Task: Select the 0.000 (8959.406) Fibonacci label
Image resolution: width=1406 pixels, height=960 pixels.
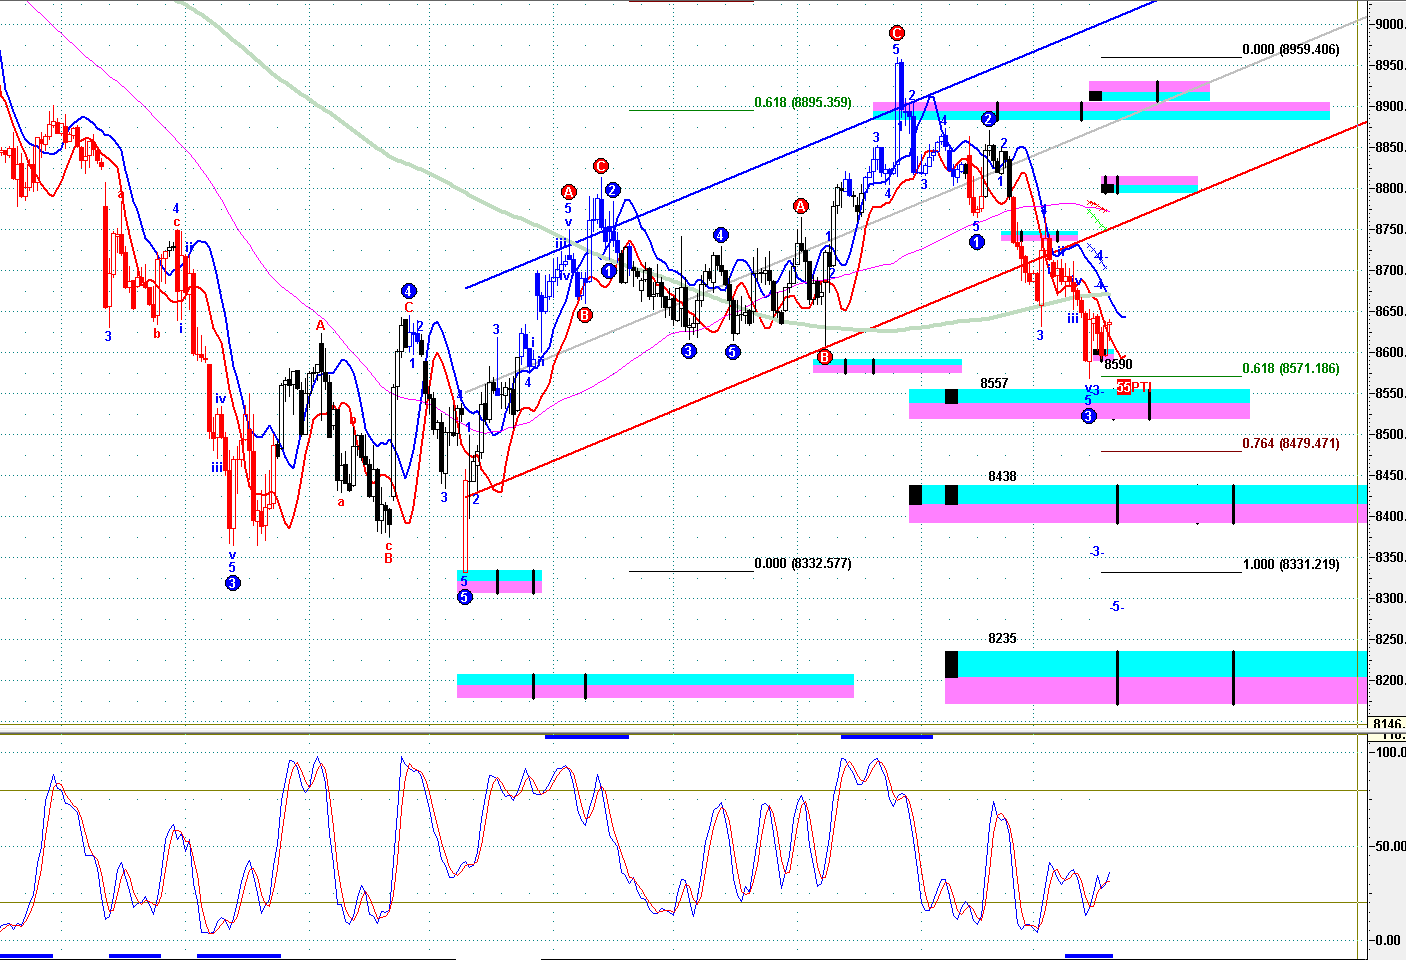Action: [x=1290, y=49]
